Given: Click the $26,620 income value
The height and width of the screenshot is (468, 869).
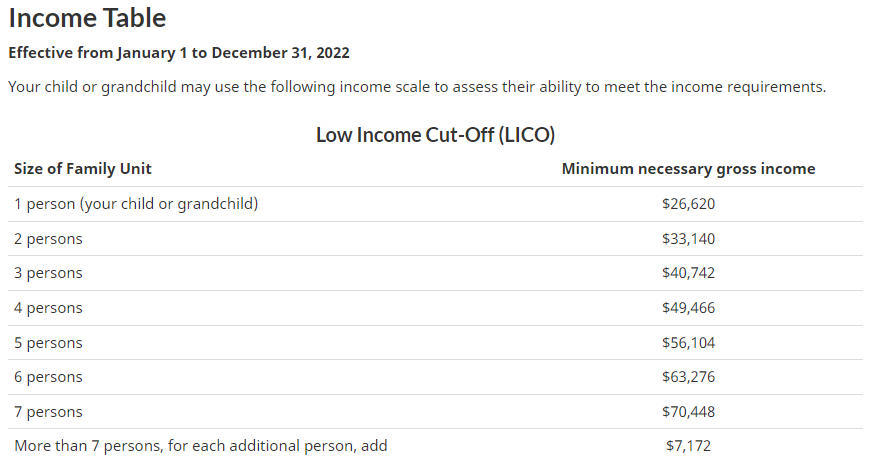Looking at the screenshot, I should point(688,204).
